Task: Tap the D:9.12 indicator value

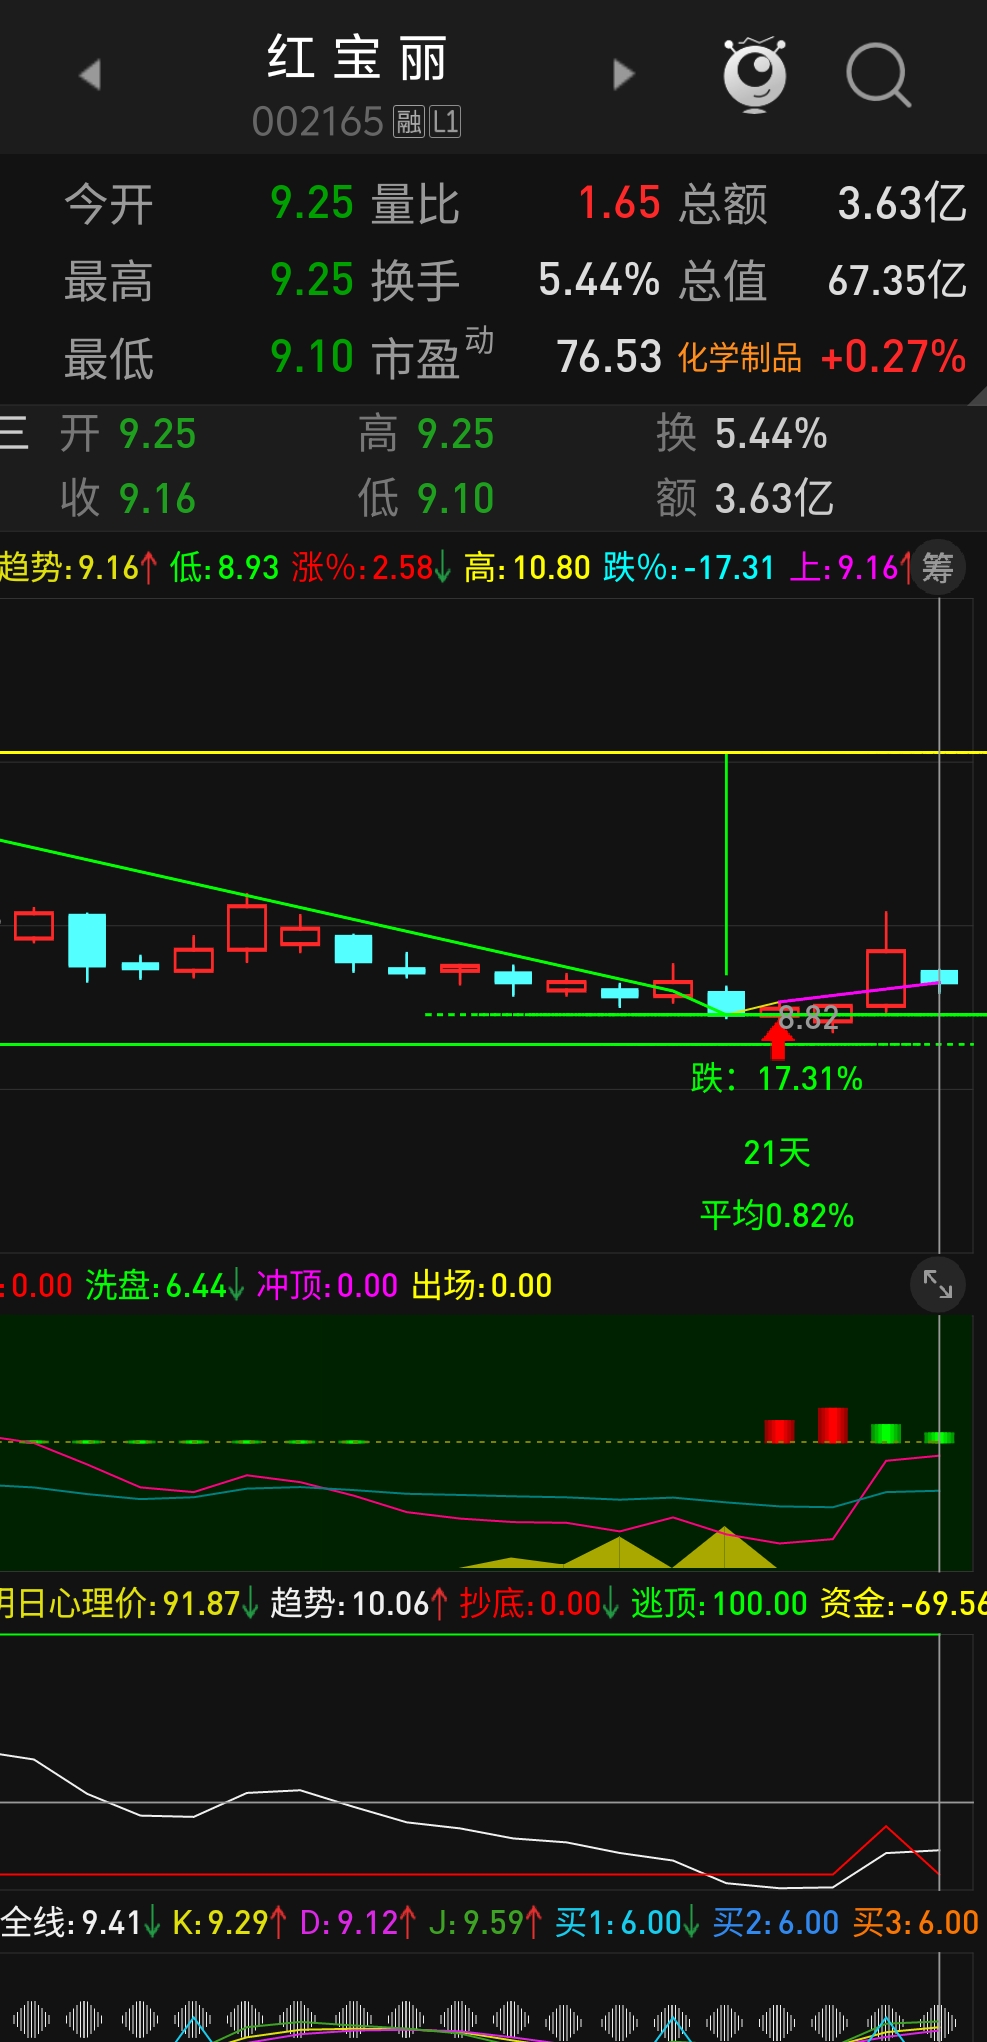Action: (x=358, y=1921)
